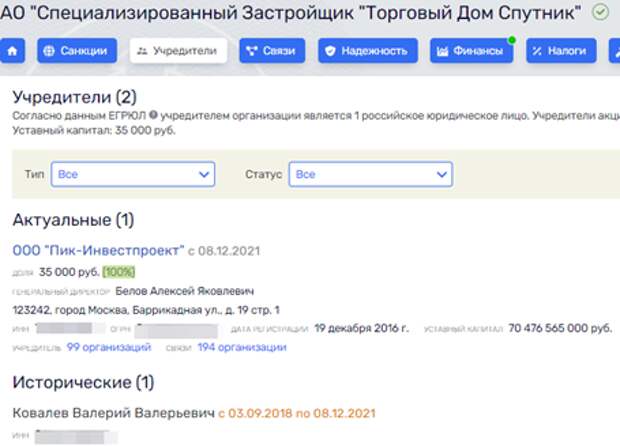Click the Актуальные (1) heading

click(74, 220)
